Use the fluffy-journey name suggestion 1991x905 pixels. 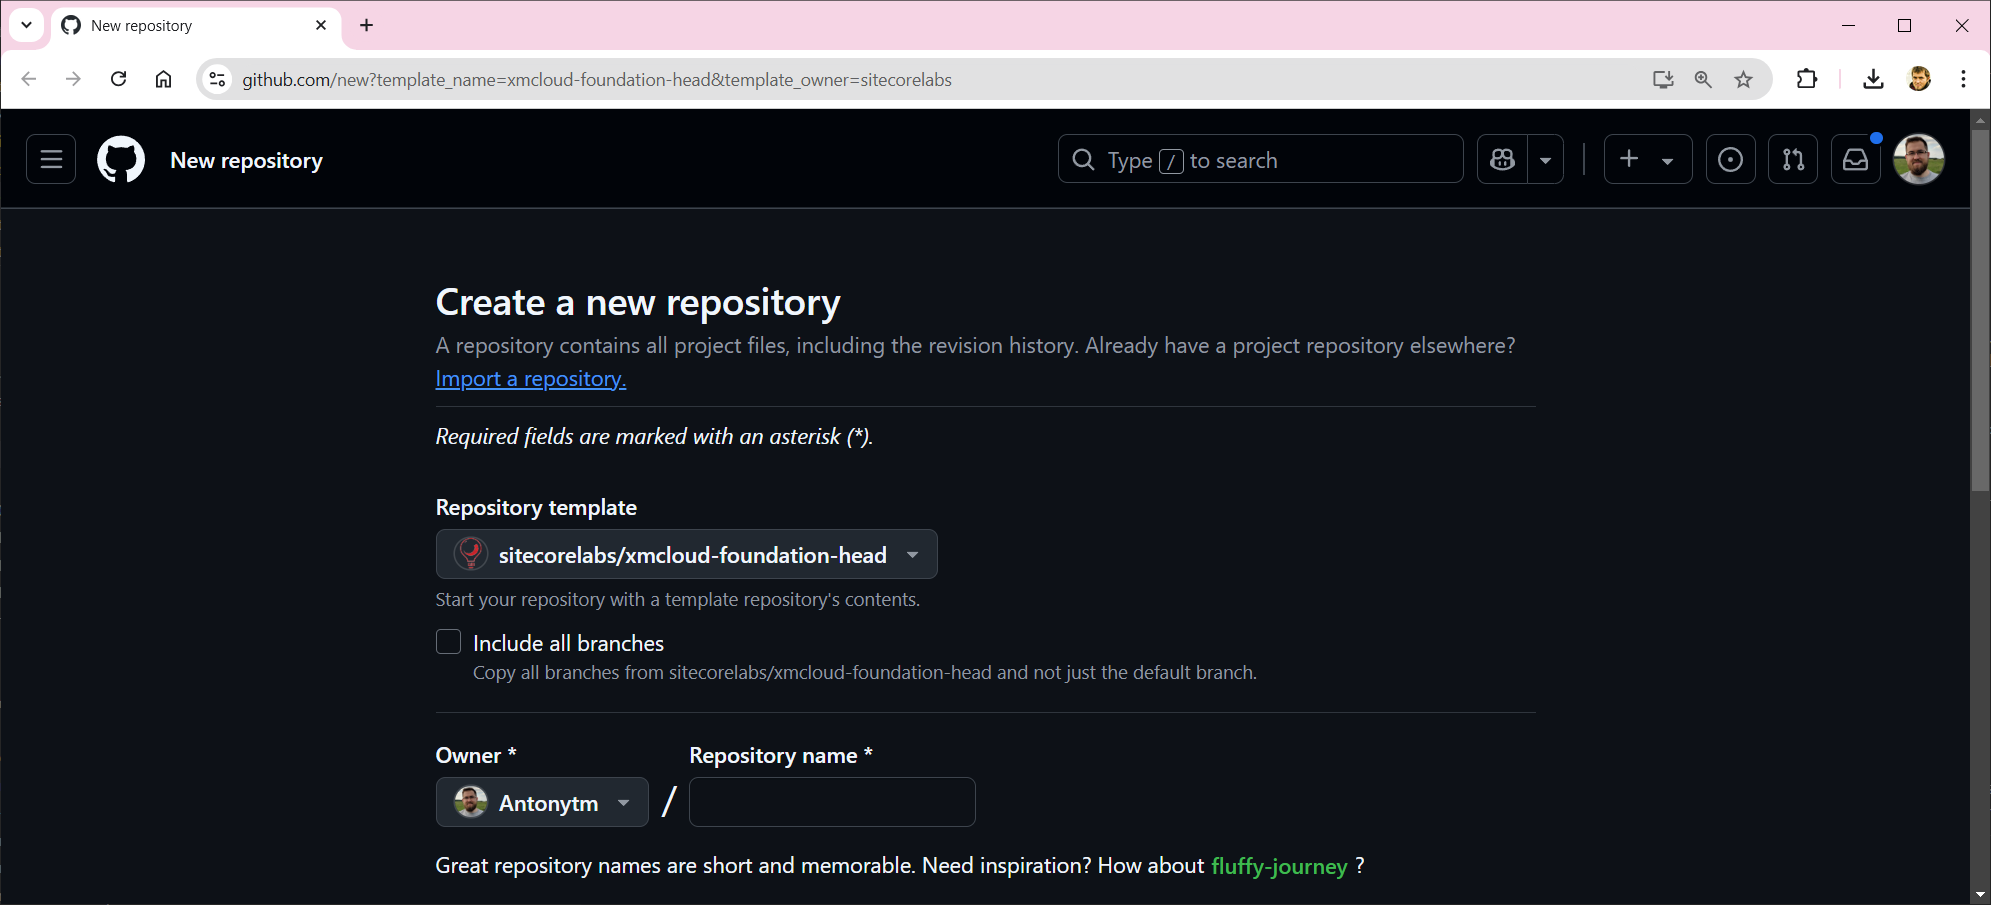1280,866
